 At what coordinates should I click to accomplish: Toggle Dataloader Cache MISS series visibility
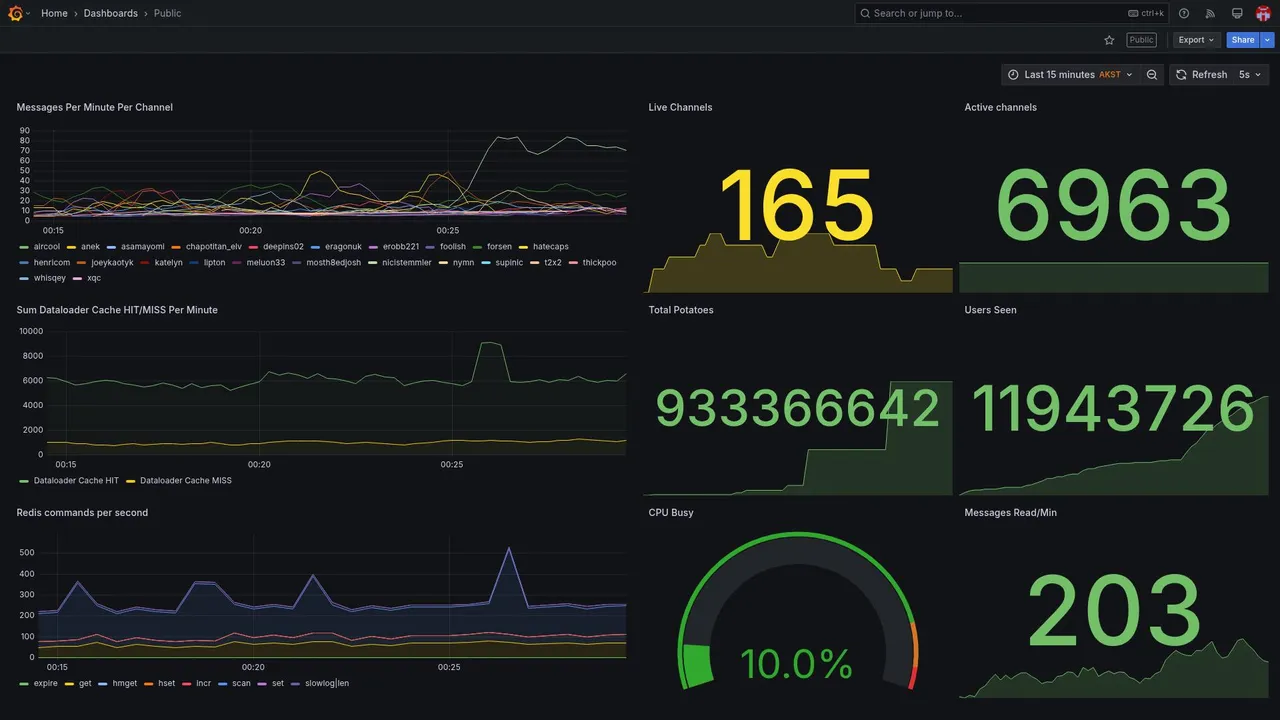click(x=186, y=481)
